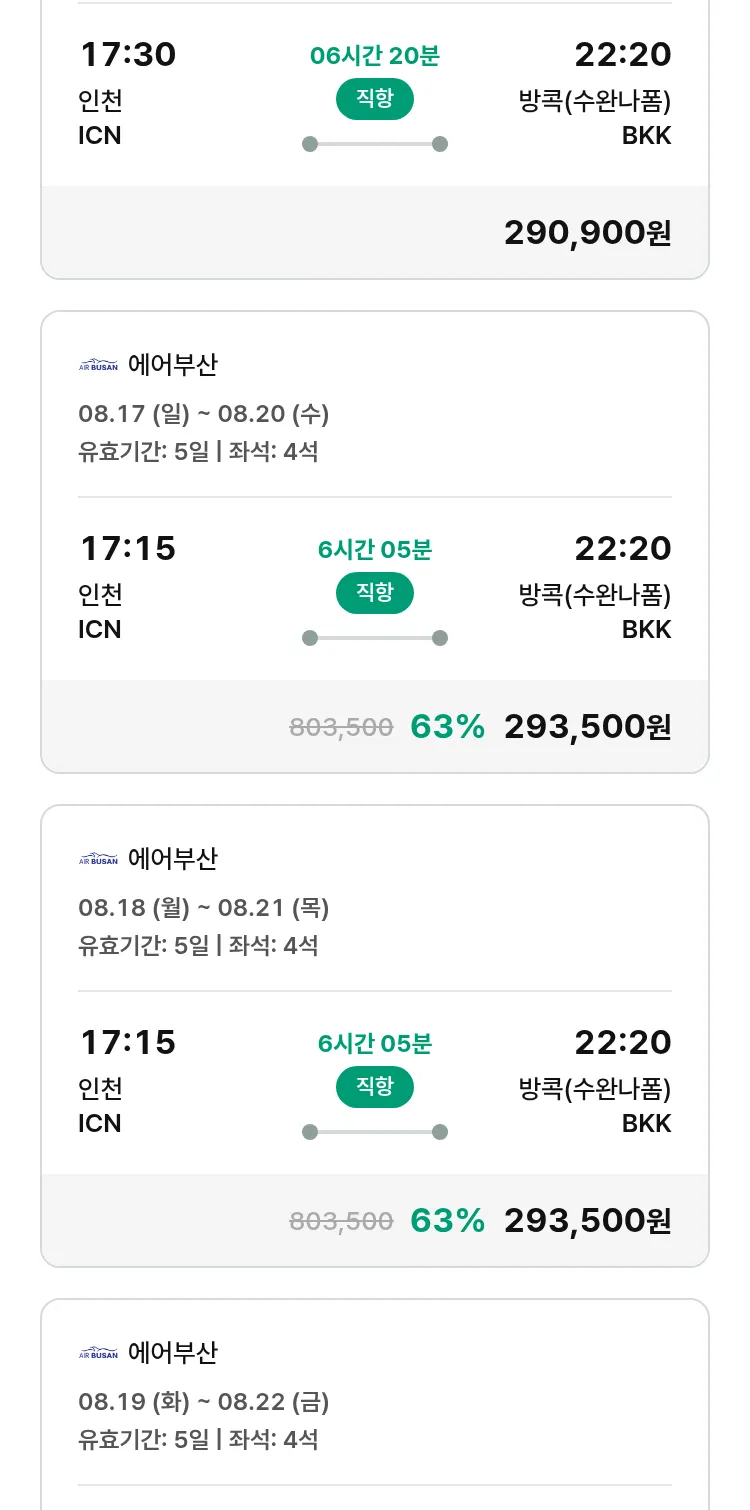
Task: Click the 직항 badge on the 08.17 flight
Action: 375,593
